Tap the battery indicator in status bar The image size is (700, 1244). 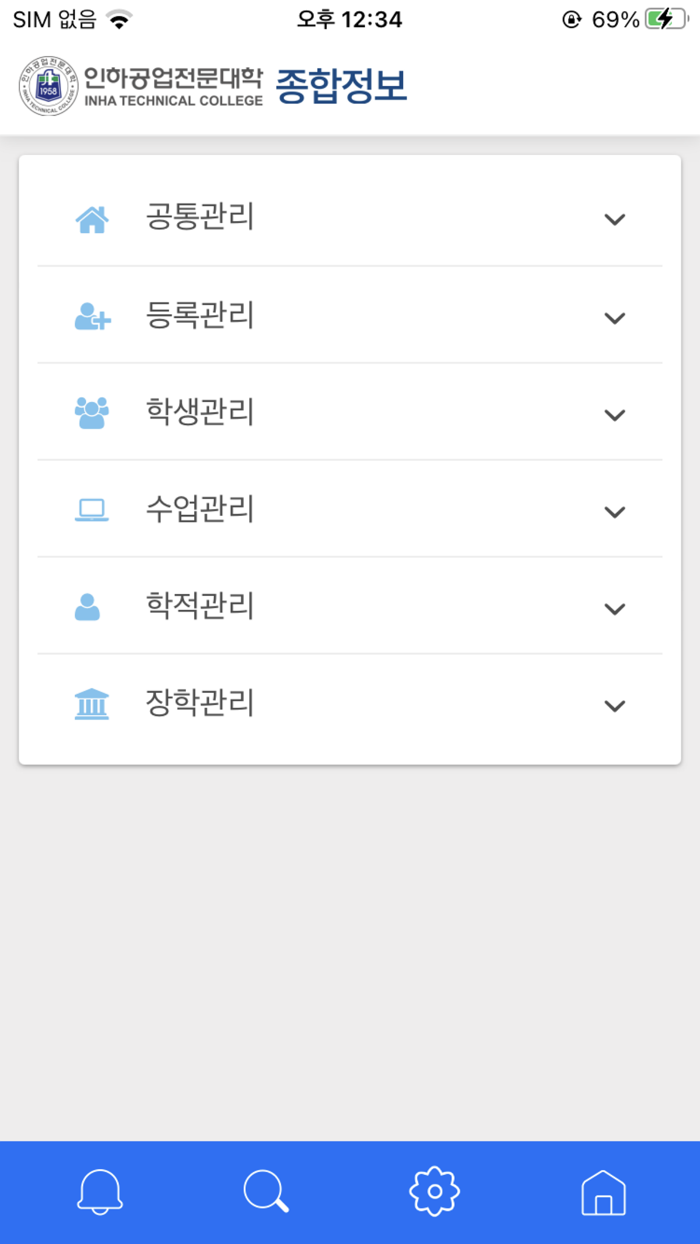(x=660, y=17)
